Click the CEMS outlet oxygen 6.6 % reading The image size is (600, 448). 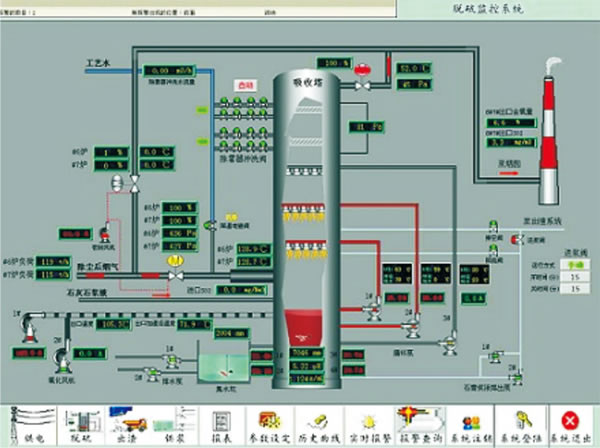(x=511, y=123)
